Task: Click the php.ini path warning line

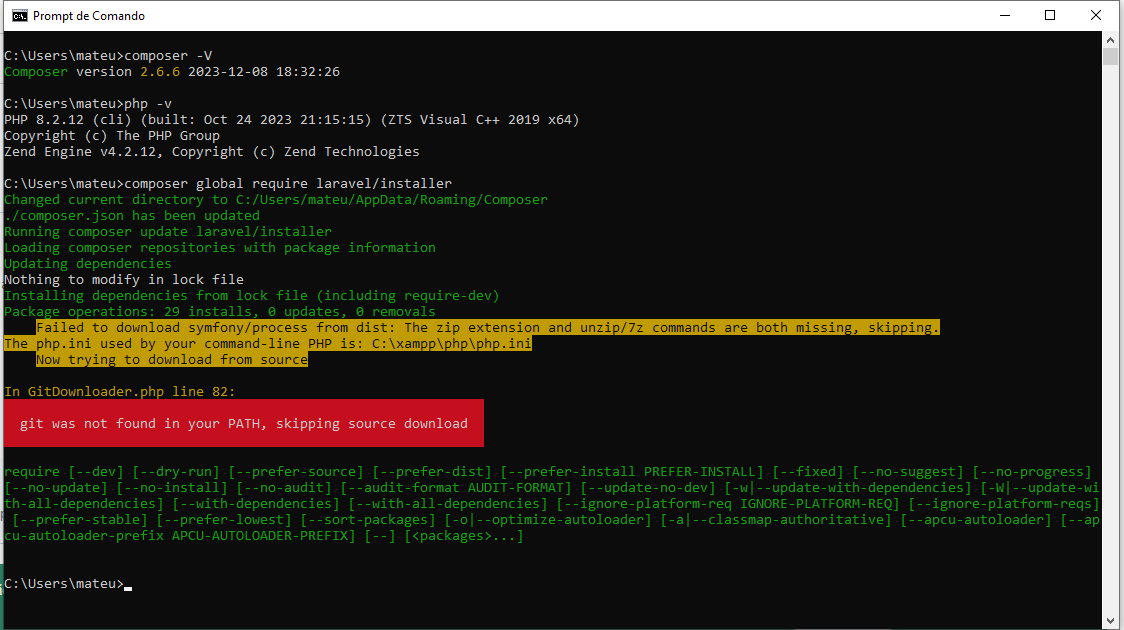Action: coord(268,343)
